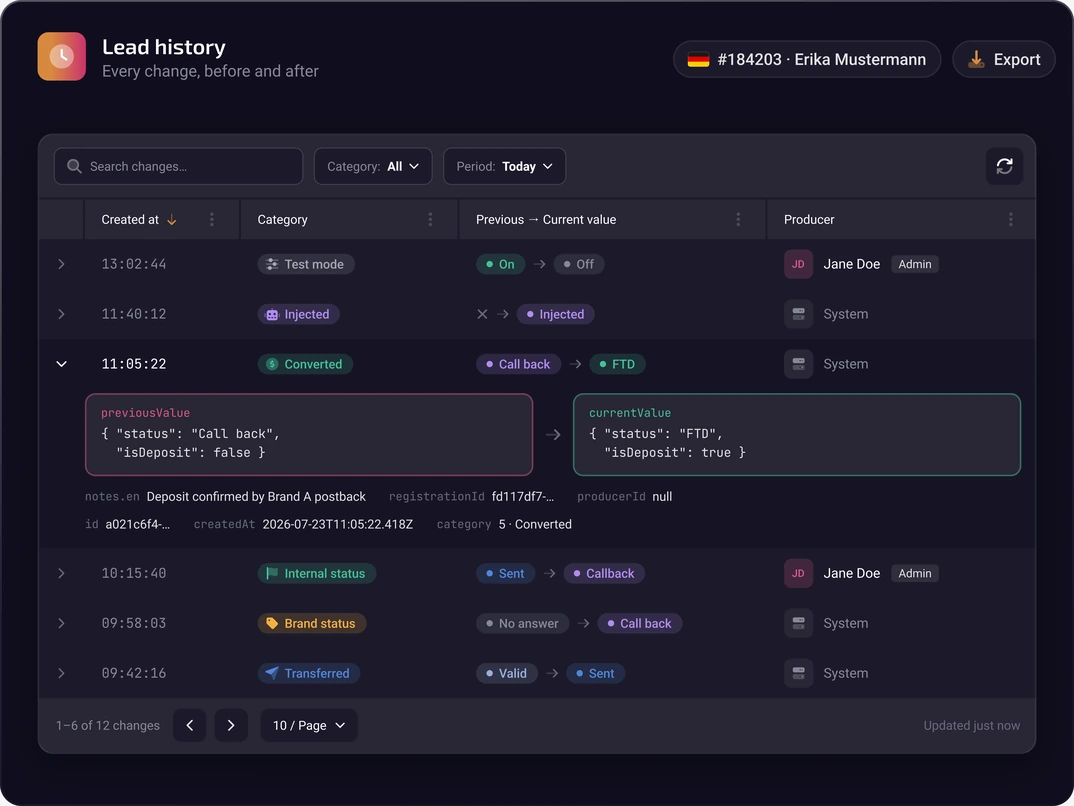Click the createdAt value 2026-07-23T11:05:22.418Z

(338, 524)
